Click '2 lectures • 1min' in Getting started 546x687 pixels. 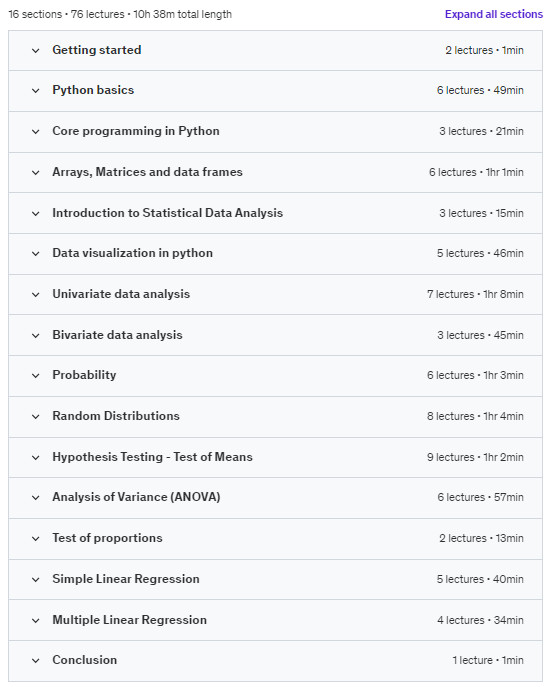[484, 50]
